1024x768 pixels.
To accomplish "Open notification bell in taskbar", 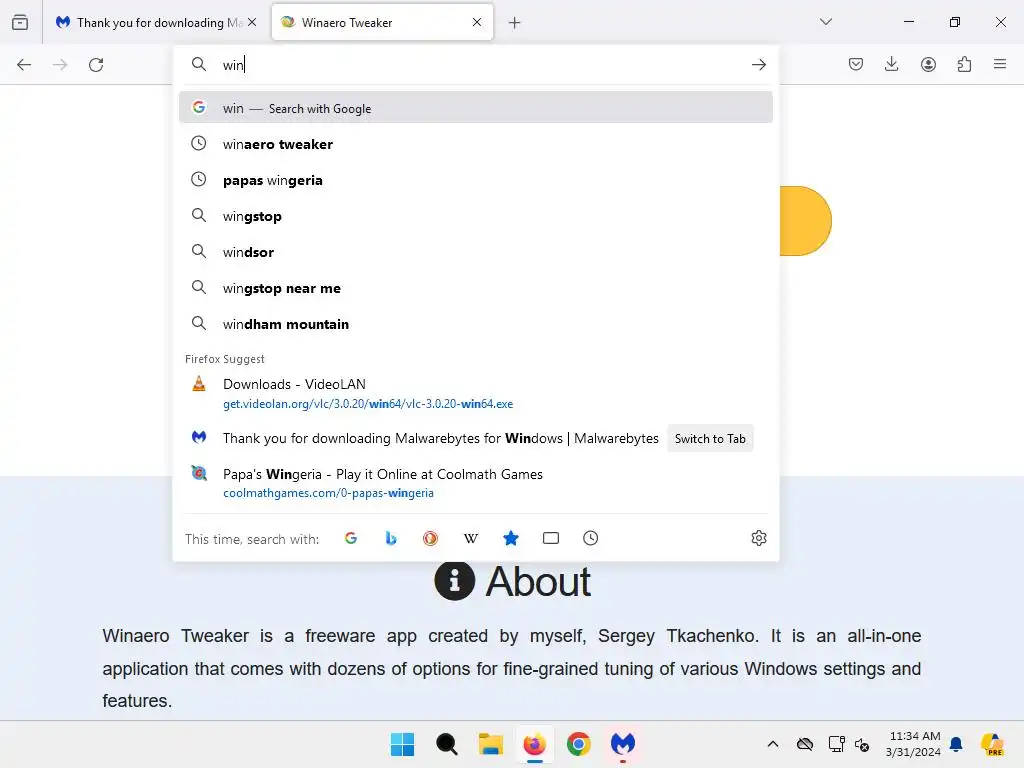I will (x=956, y=744).
